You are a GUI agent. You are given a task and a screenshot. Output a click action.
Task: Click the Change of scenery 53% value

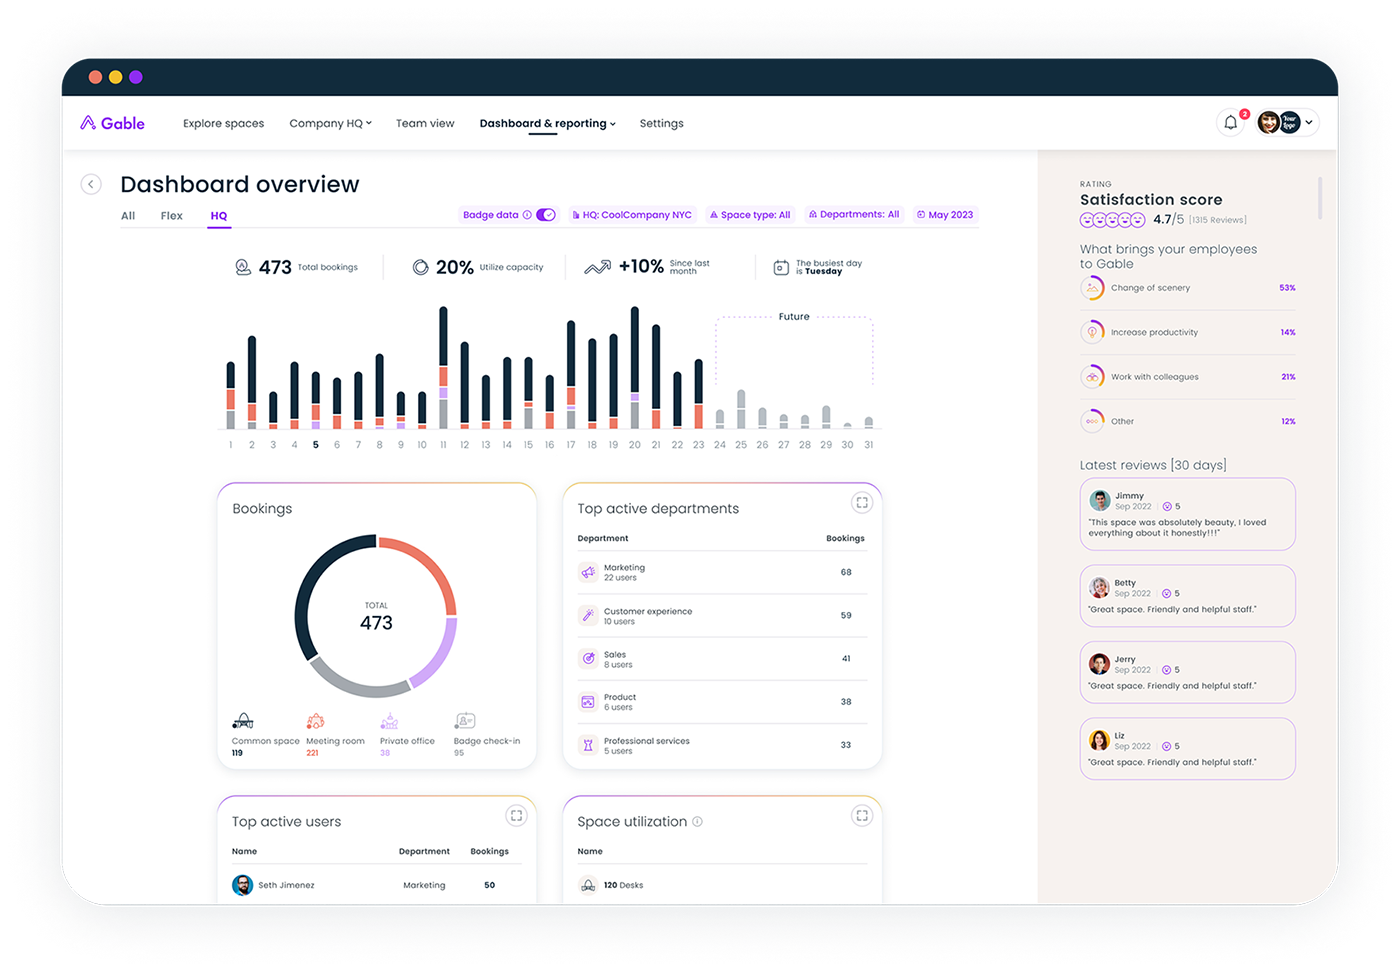pos(1287,288)
